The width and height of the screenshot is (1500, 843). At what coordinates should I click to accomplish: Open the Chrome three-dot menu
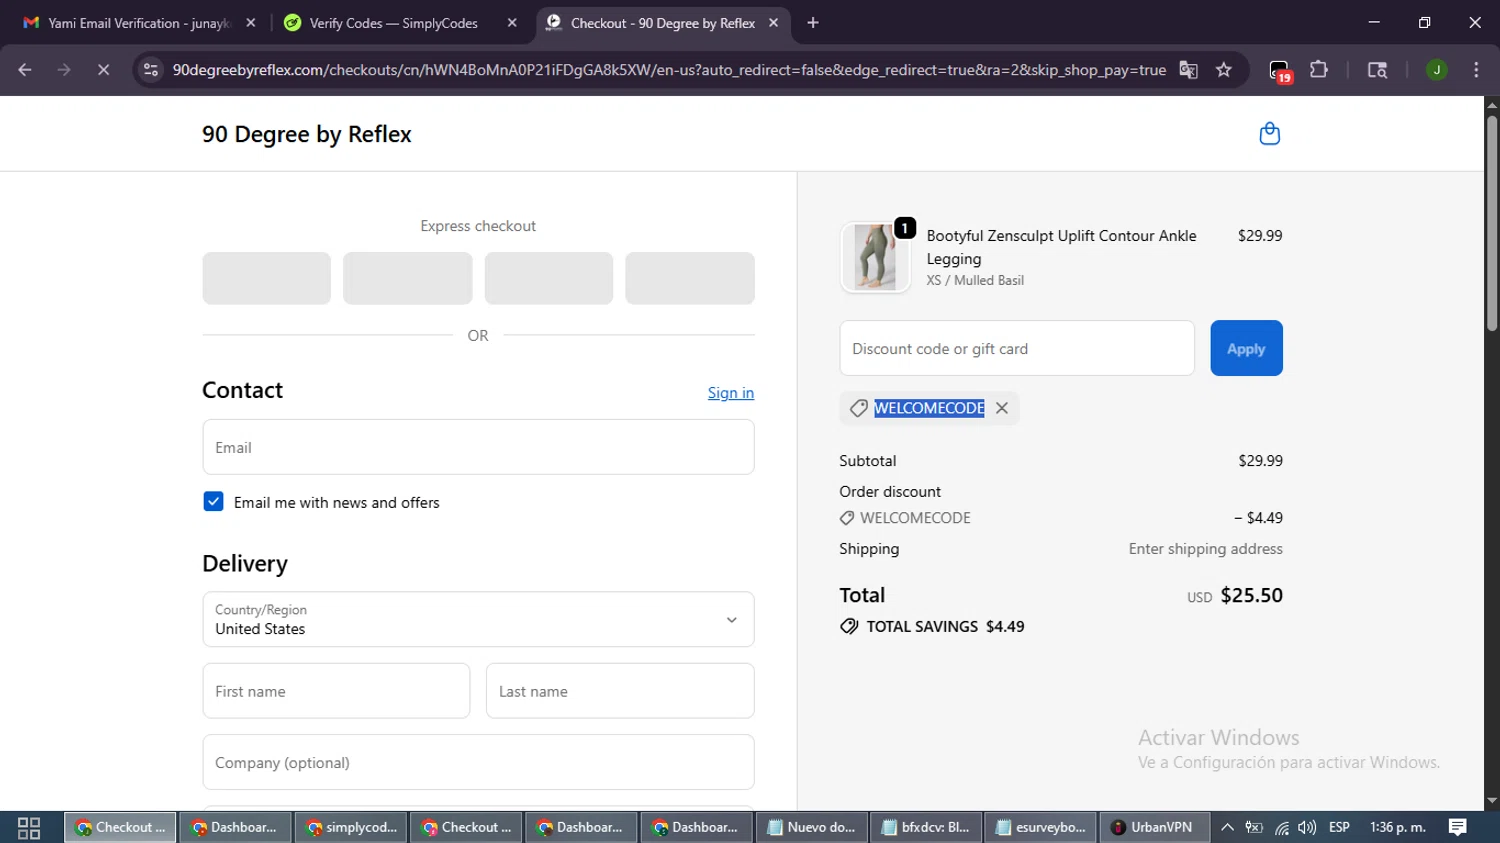pyautogui.click(x=1476, y=70)
